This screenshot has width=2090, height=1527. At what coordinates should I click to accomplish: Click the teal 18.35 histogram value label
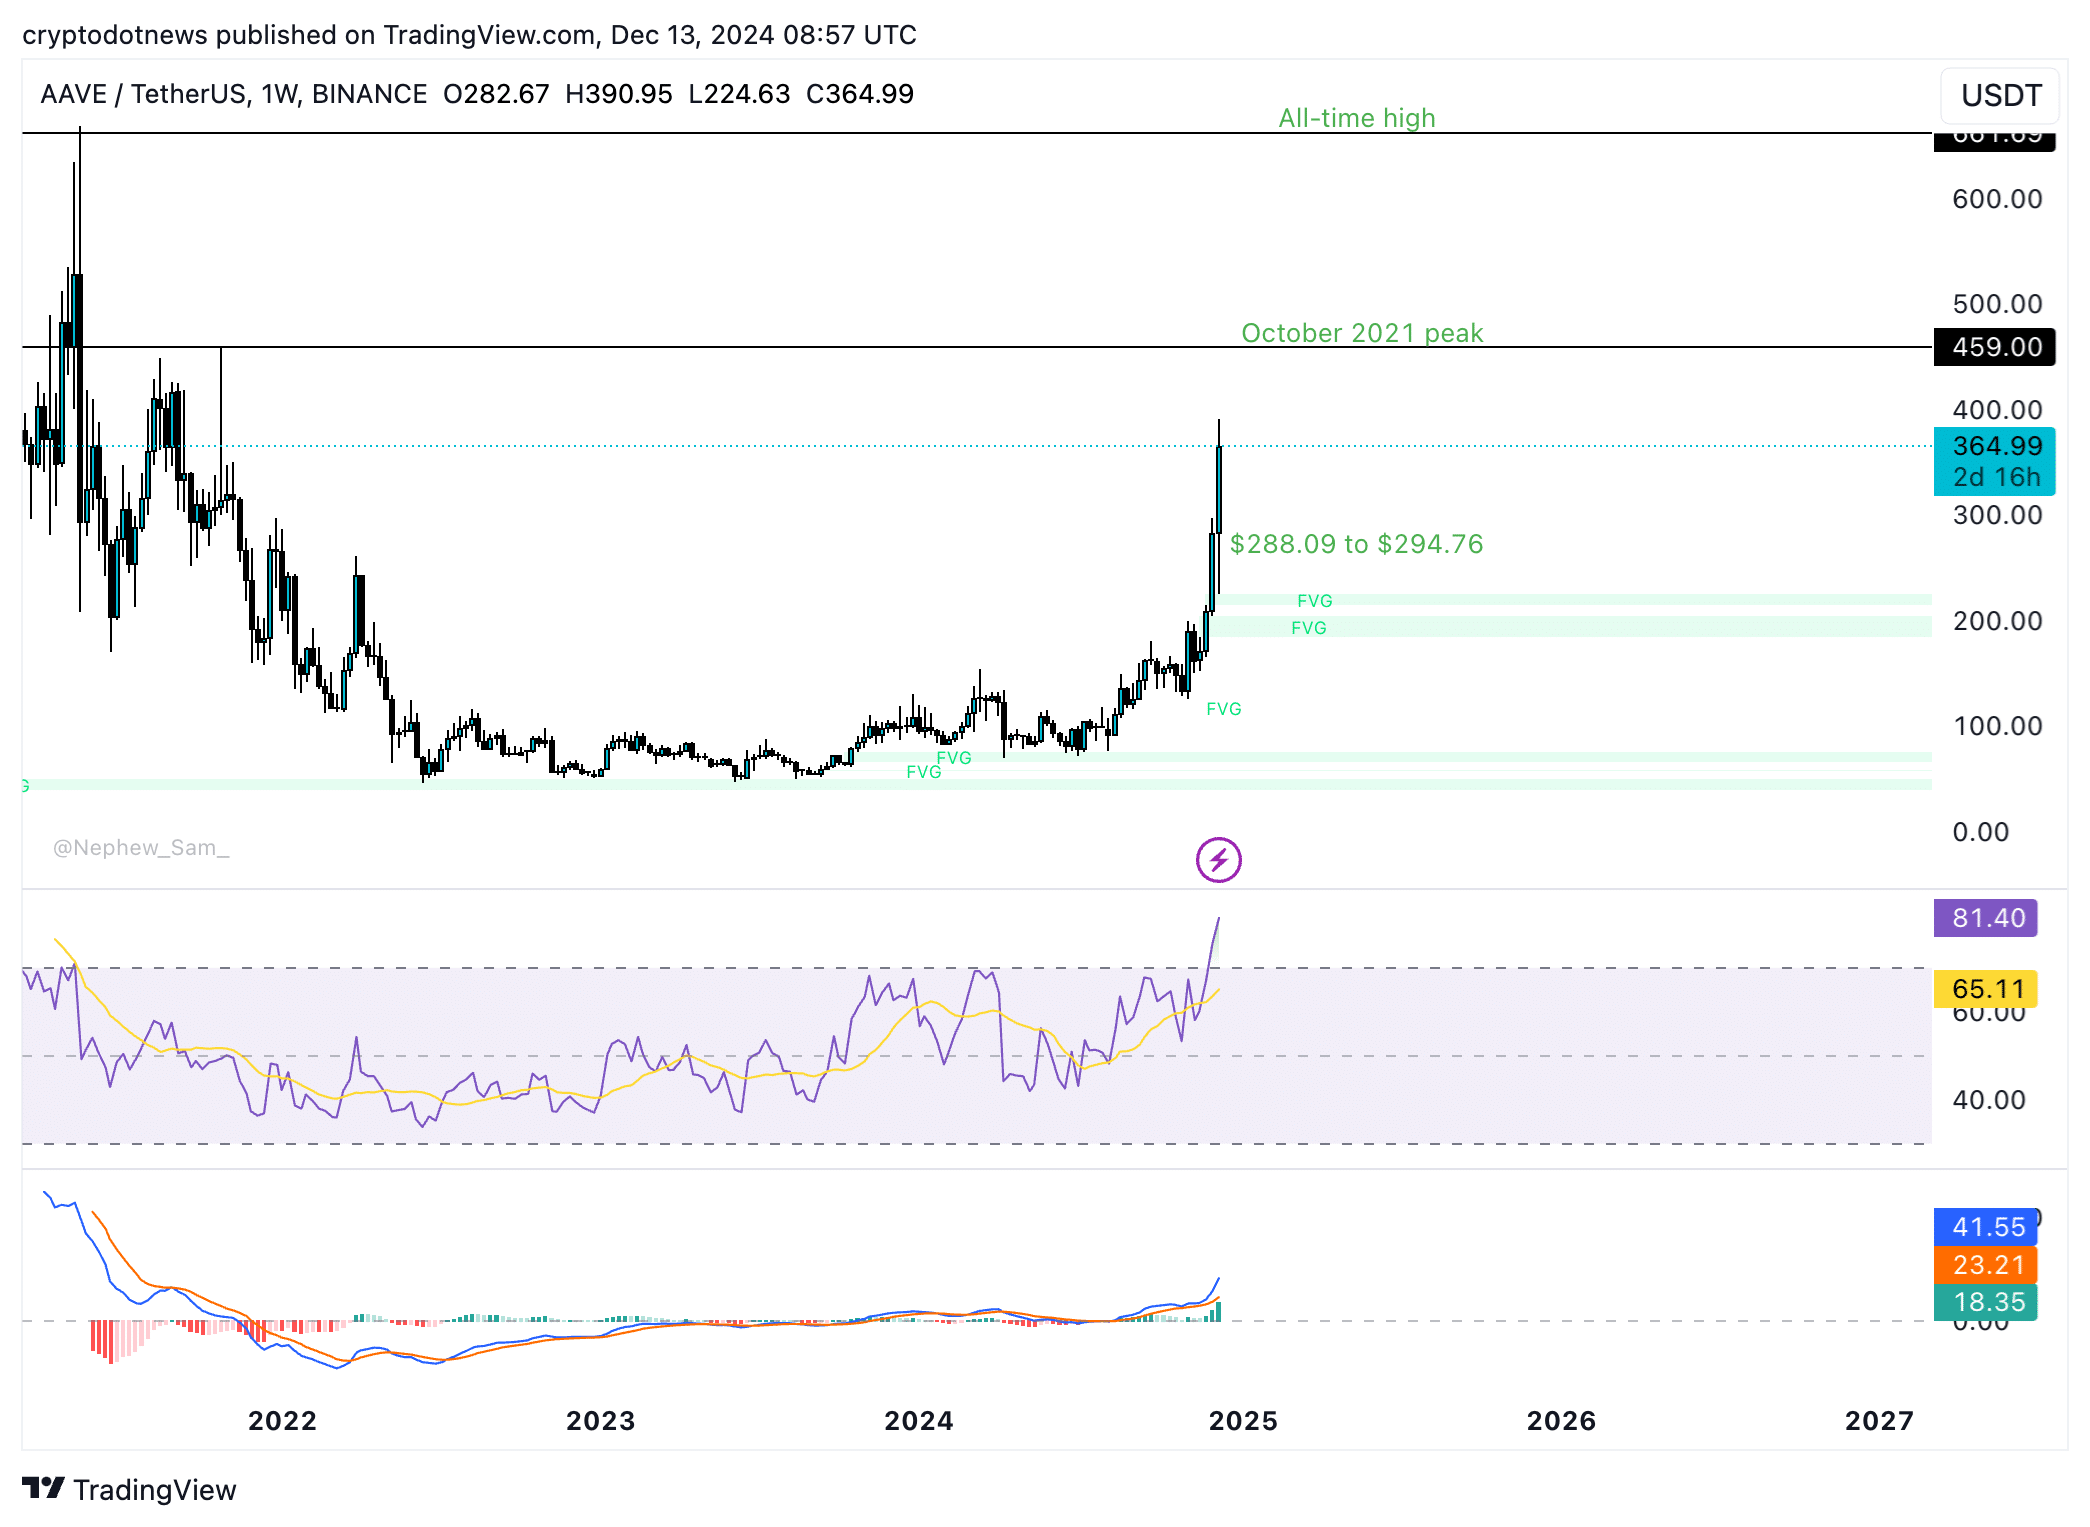[1985, 1301]
